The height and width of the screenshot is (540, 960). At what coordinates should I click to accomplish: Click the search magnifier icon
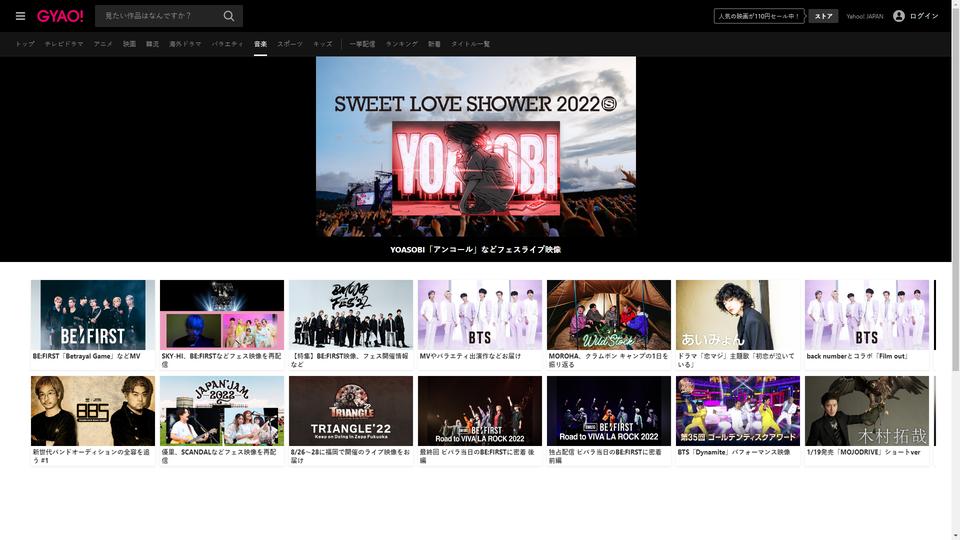[x=228, y=16]
